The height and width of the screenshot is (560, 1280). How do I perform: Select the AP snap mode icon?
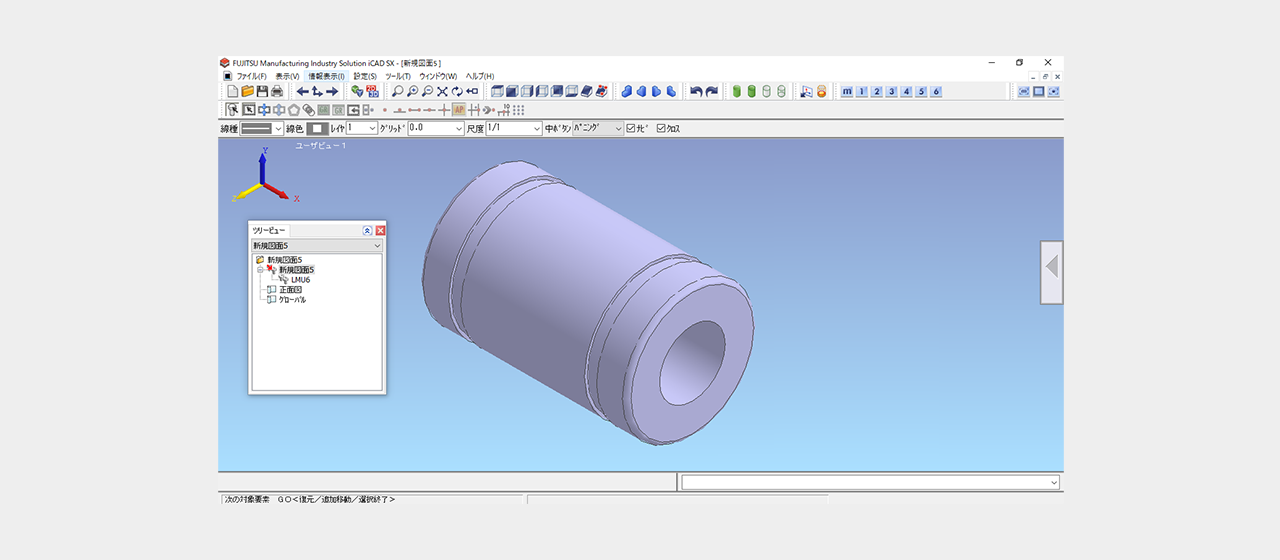[459, 110]
